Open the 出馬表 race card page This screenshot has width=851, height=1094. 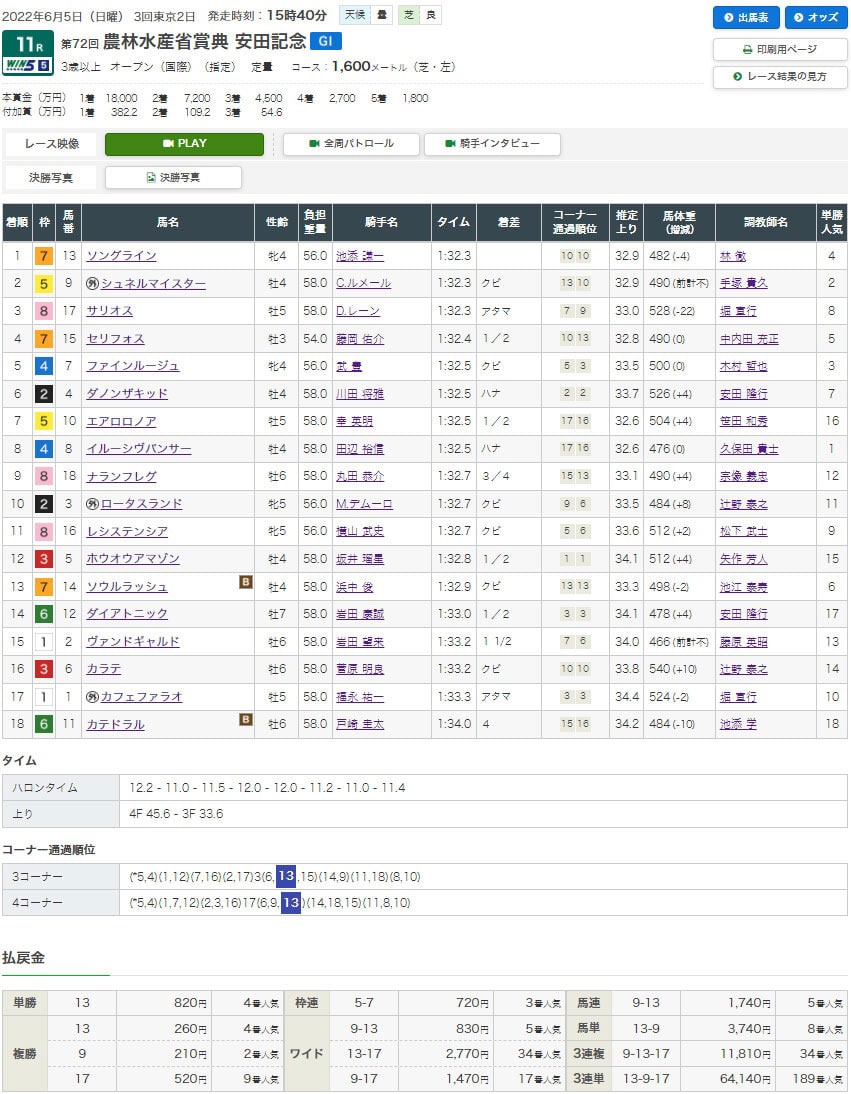[x=746, y=17]
